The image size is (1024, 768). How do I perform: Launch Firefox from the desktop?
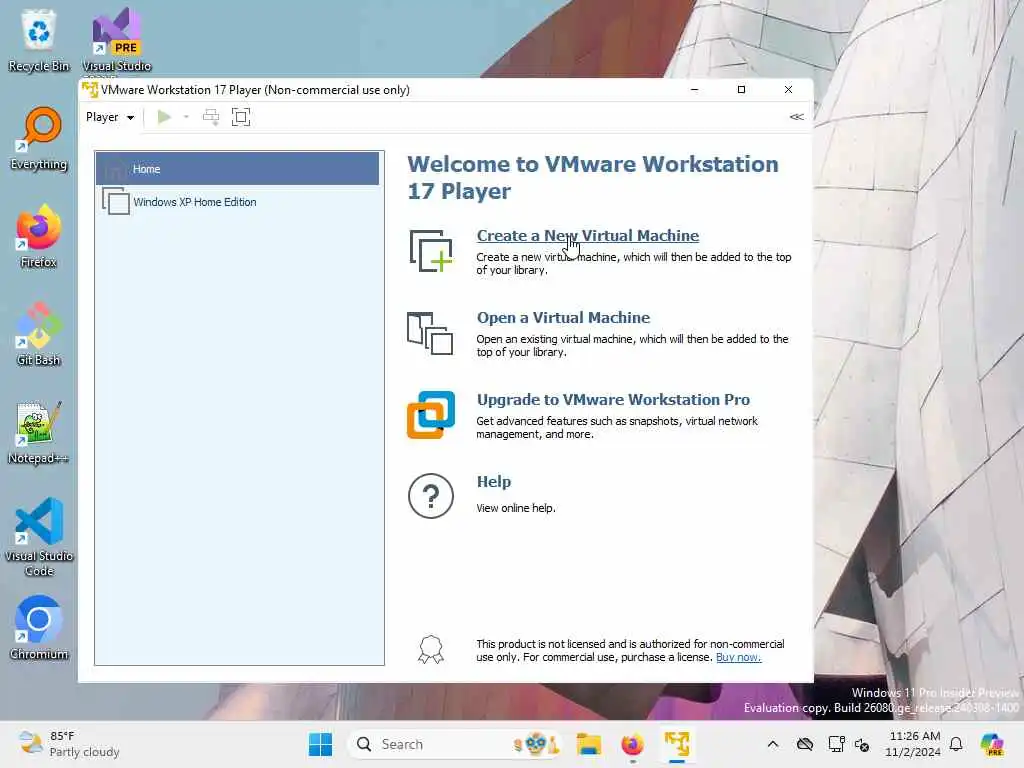coord(39,236)
